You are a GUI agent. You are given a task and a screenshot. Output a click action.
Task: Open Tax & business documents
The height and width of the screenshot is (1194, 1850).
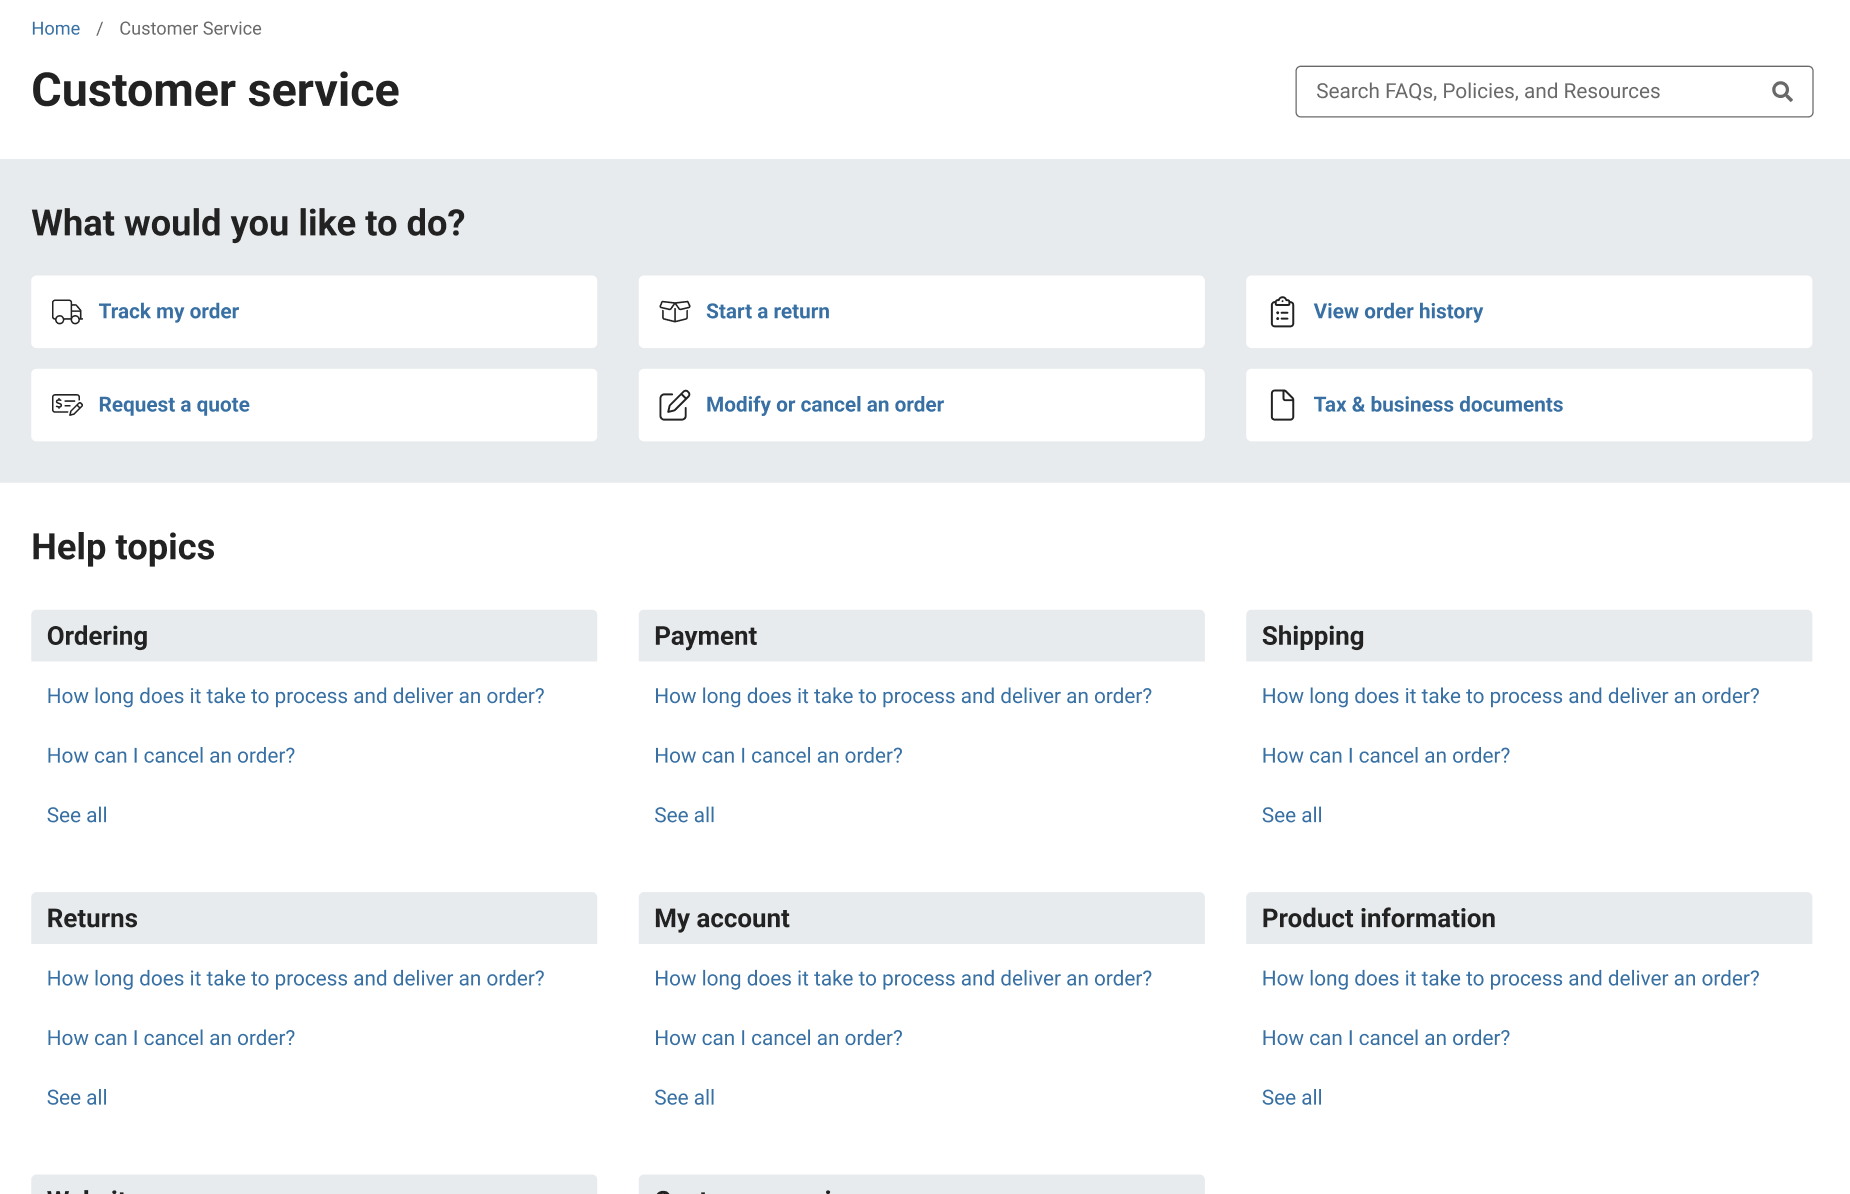pos(1437,405)
